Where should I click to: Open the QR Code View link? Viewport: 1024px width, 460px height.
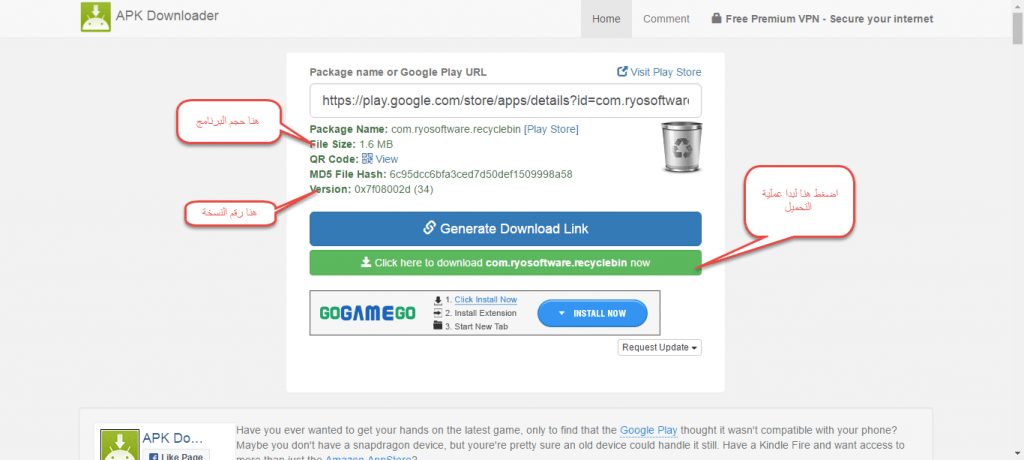pos(387,159)
